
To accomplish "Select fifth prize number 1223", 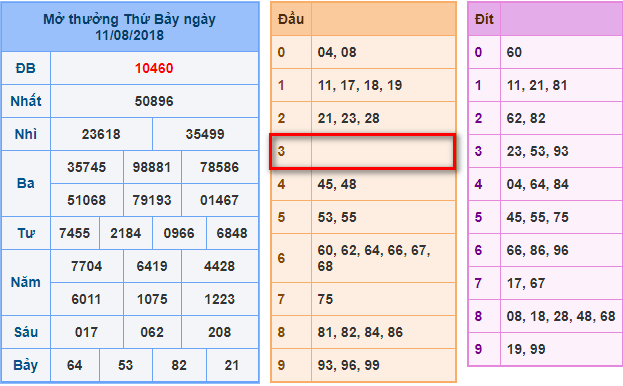I will coord(219,299).
